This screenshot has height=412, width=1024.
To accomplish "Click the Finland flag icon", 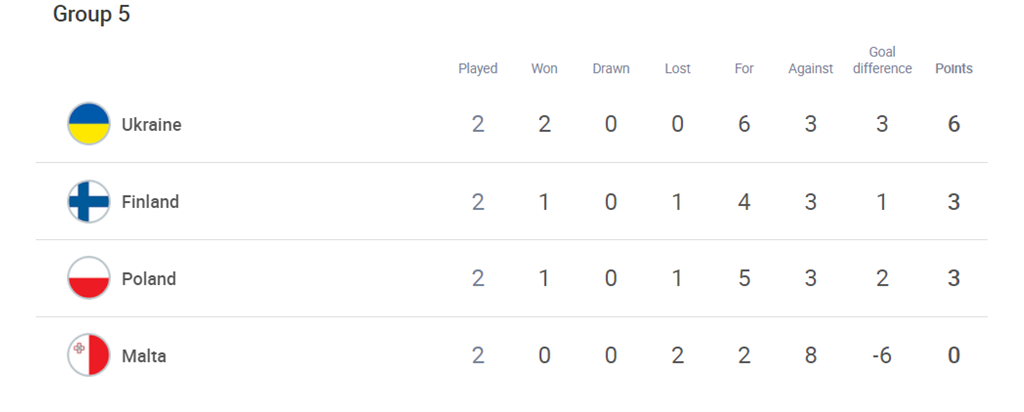I will click(89, 202).
